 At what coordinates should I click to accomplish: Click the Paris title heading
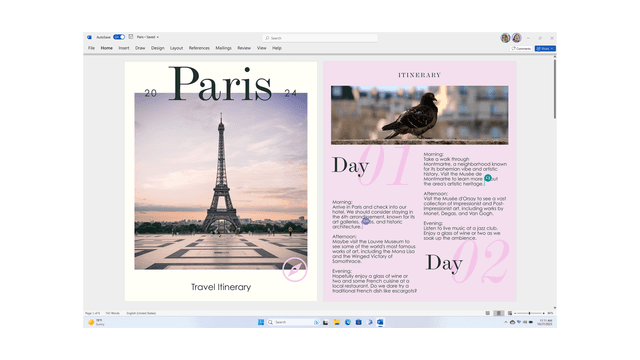[220, 84]
